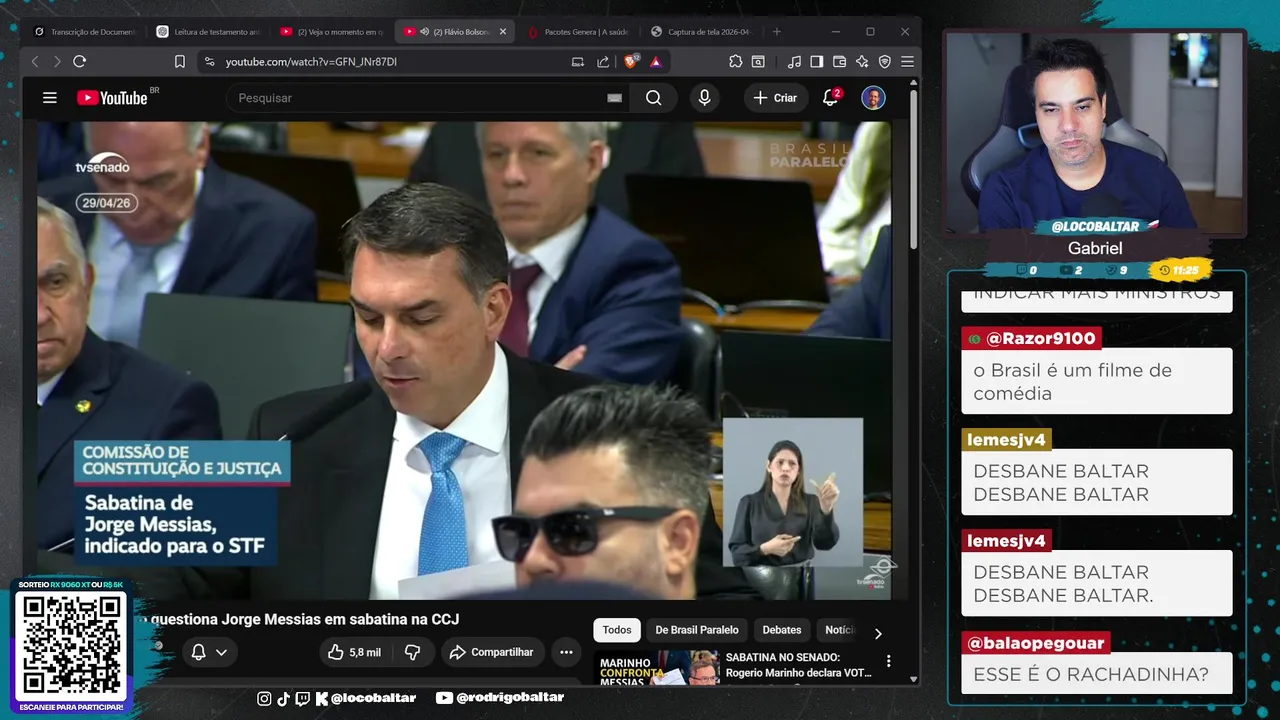Screen dimensions: 1280x720
Task: Open Brave Shields lion icon
Action: [x=631, y=62]
